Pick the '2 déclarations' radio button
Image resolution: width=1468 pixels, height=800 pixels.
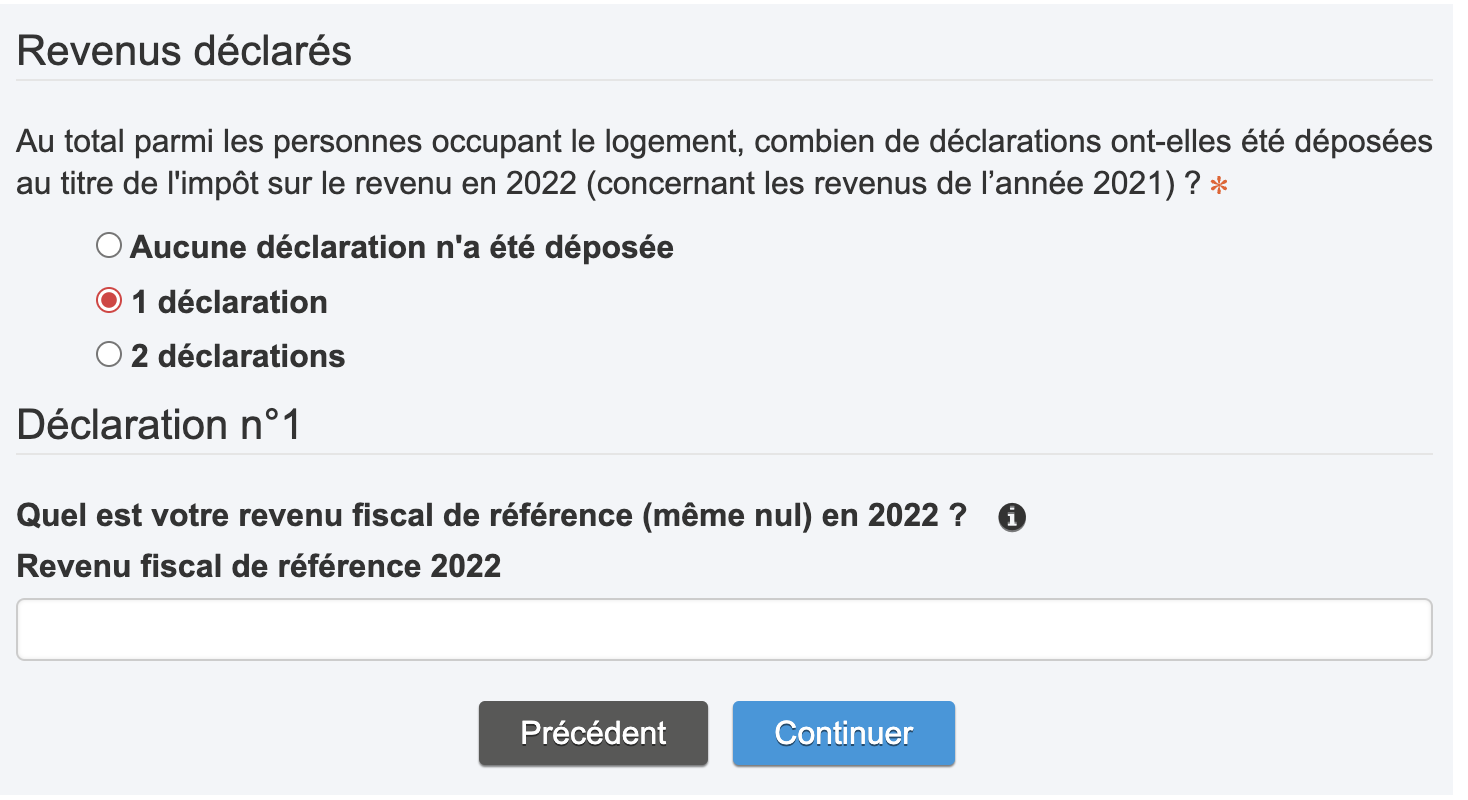[x=109, y=355]
